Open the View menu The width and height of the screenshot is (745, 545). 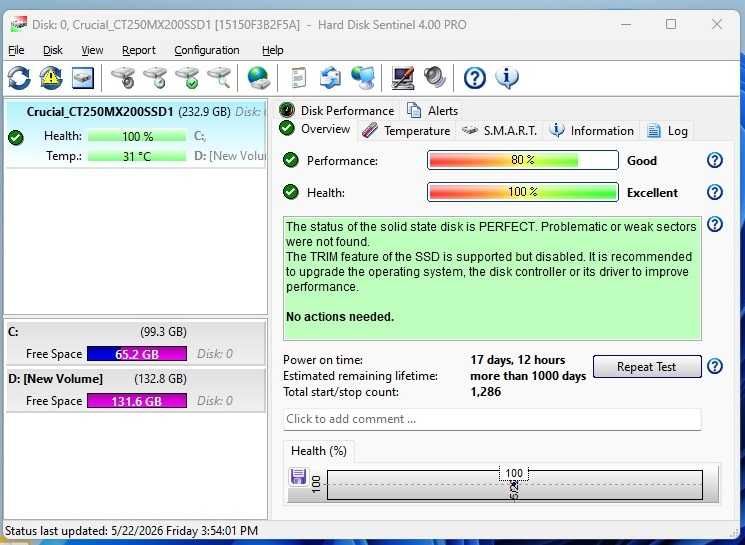tap(92, 50)
